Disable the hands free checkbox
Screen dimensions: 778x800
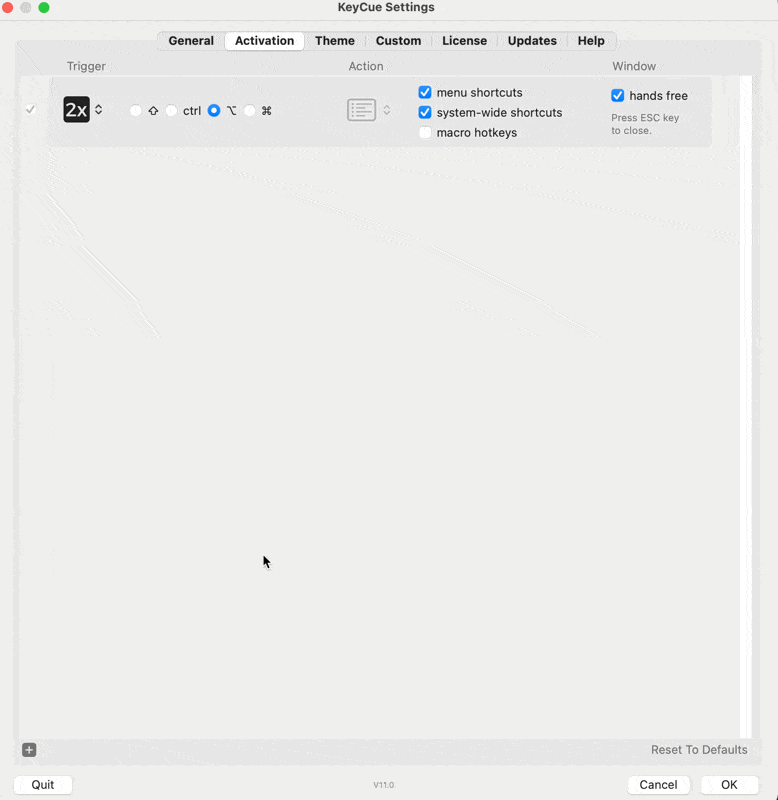[x=618, y=95]
